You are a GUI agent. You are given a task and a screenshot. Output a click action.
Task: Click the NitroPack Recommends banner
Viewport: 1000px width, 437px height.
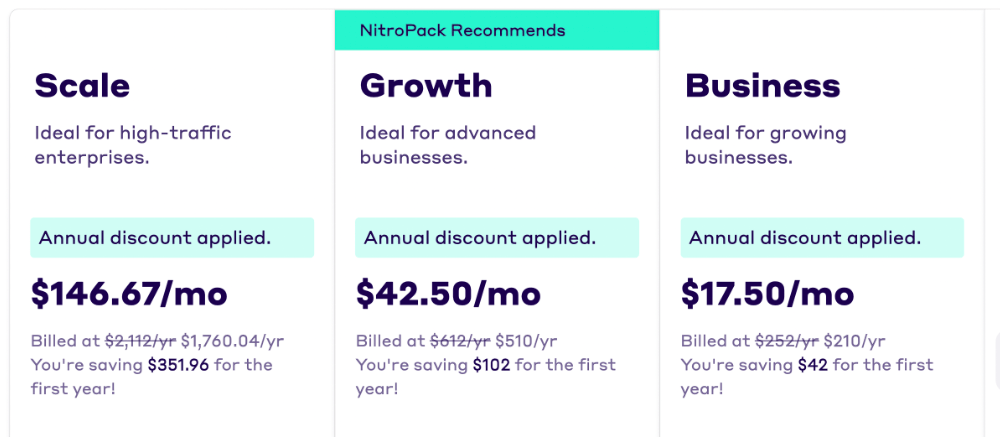pyautogui.click(x=496, y=30)
